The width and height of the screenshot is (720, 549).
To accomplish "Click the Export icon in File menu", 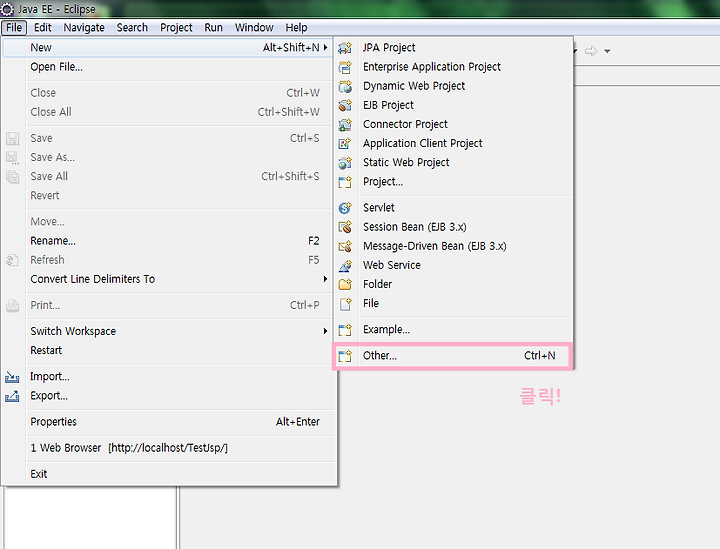I will point(12,396).
